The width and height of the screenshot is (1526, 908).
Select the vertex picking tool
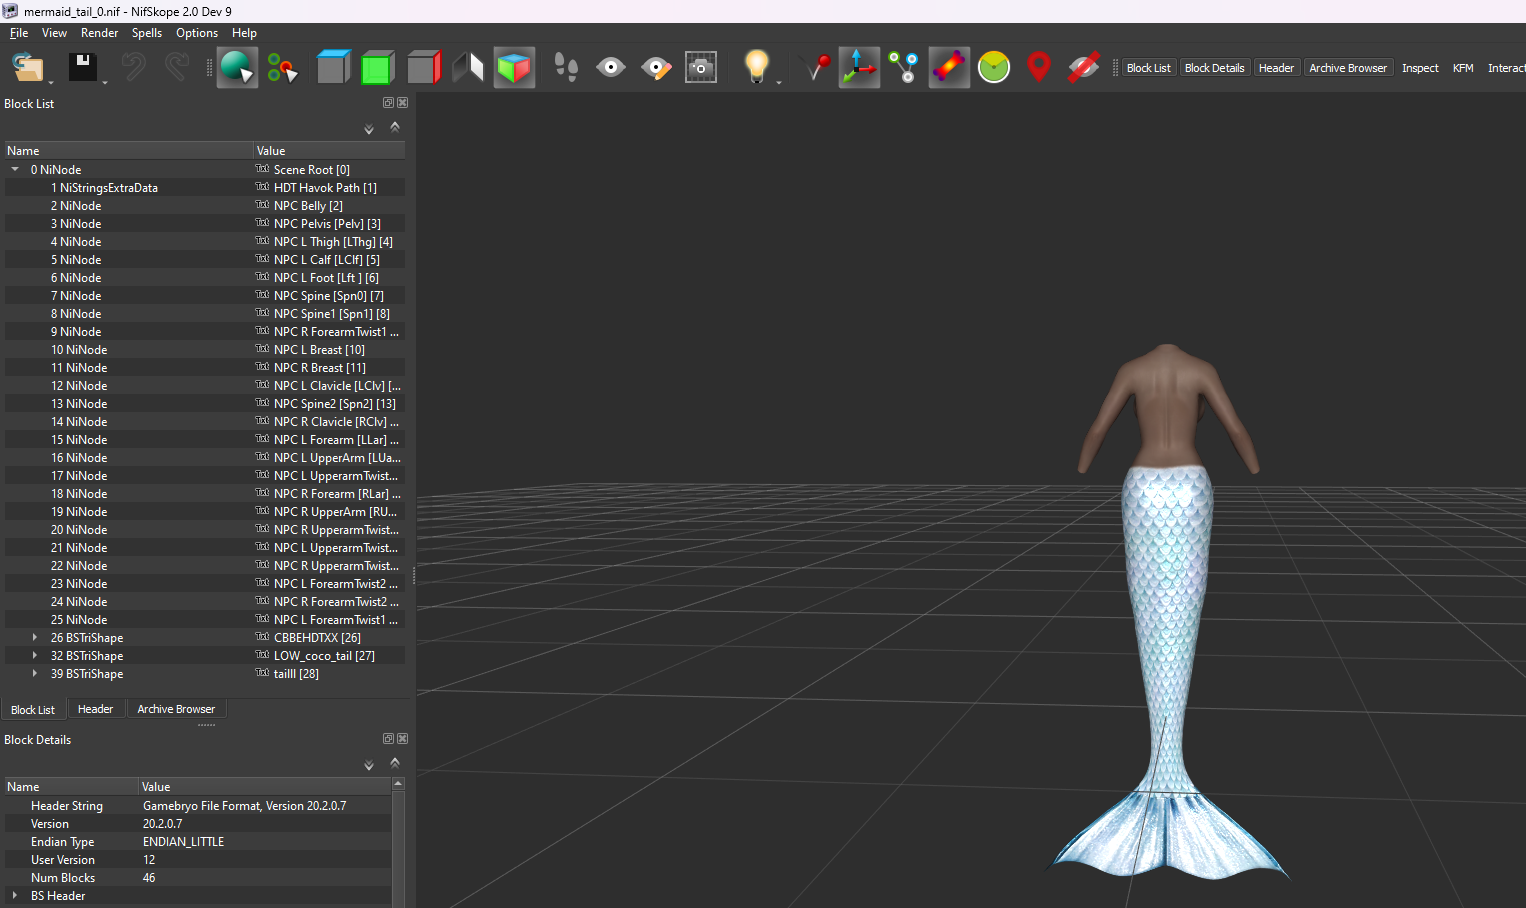(282, 68)
